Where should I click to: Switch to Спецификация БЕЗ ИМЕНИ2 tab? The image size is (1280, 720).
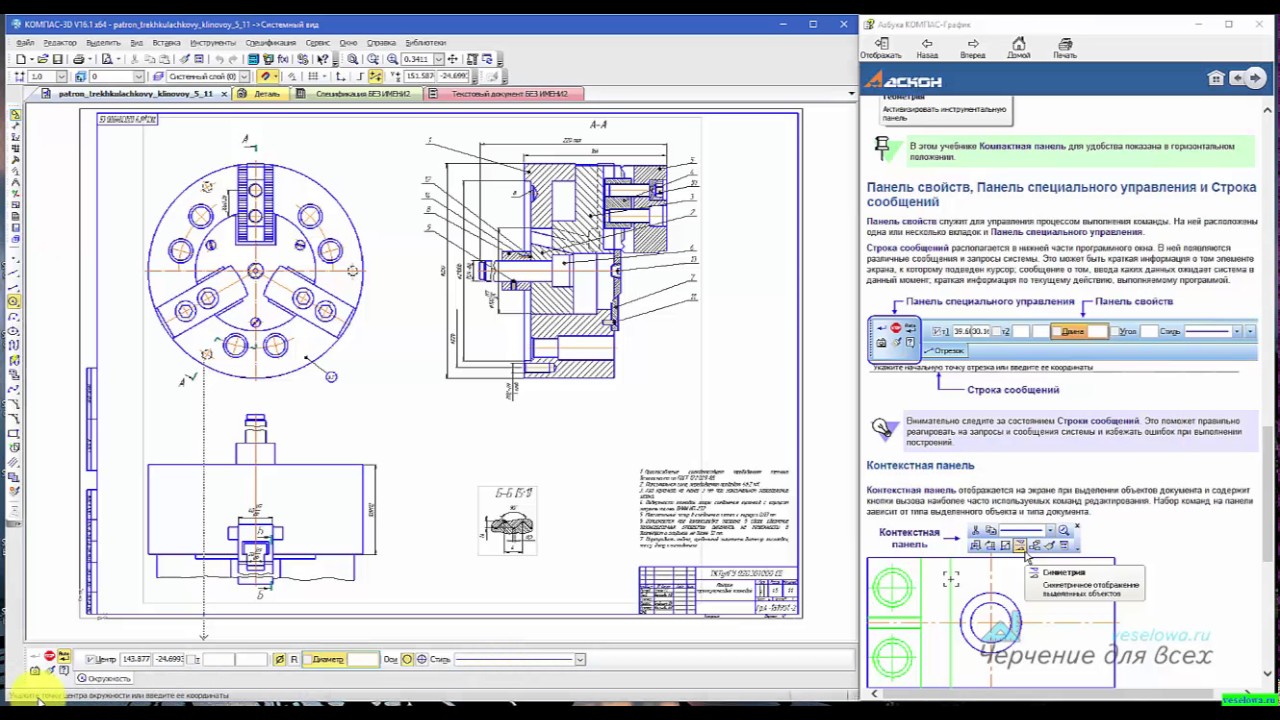click(355, 94)
